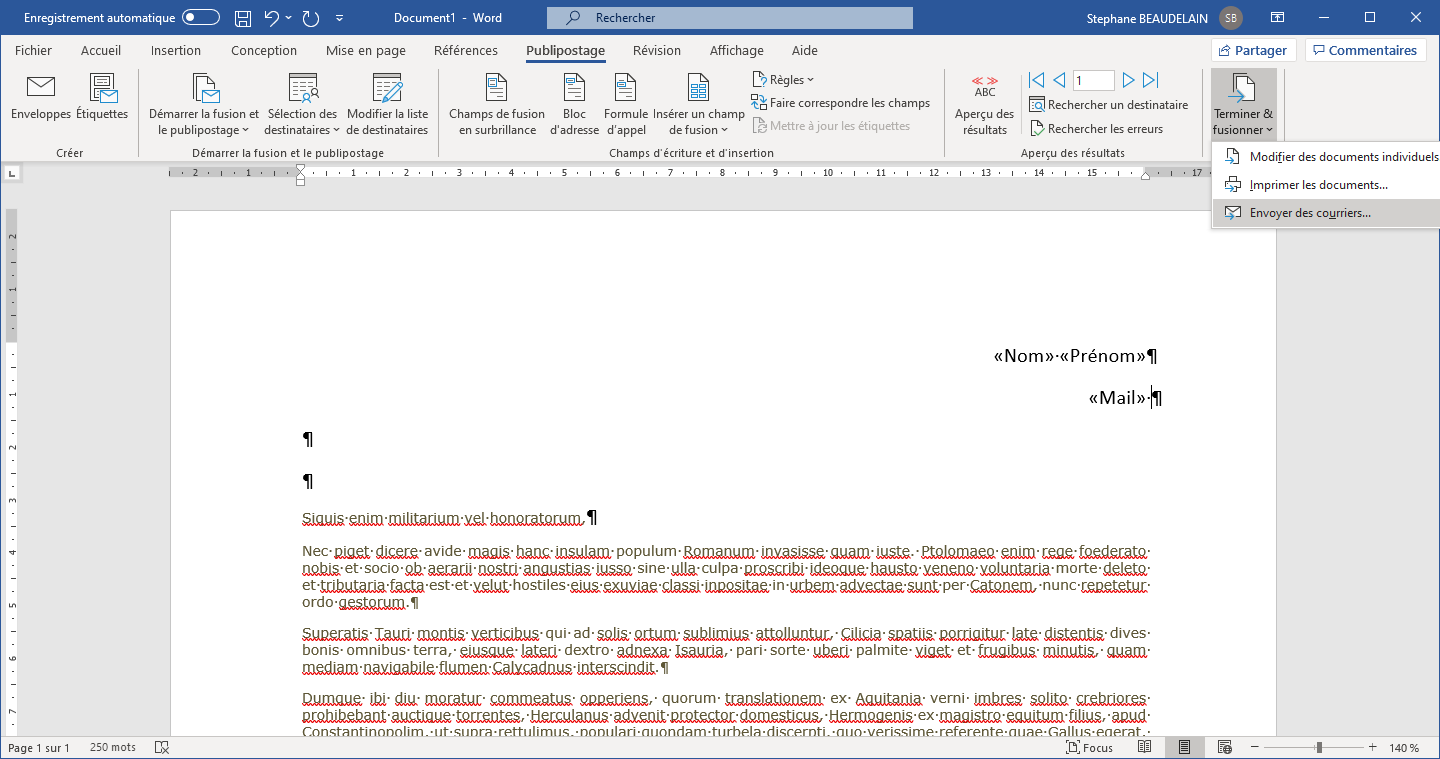The image size is (1440, 759).
Task: Expand Démarrer la fusion et le publipostage
Action: [x=204, y=105]
